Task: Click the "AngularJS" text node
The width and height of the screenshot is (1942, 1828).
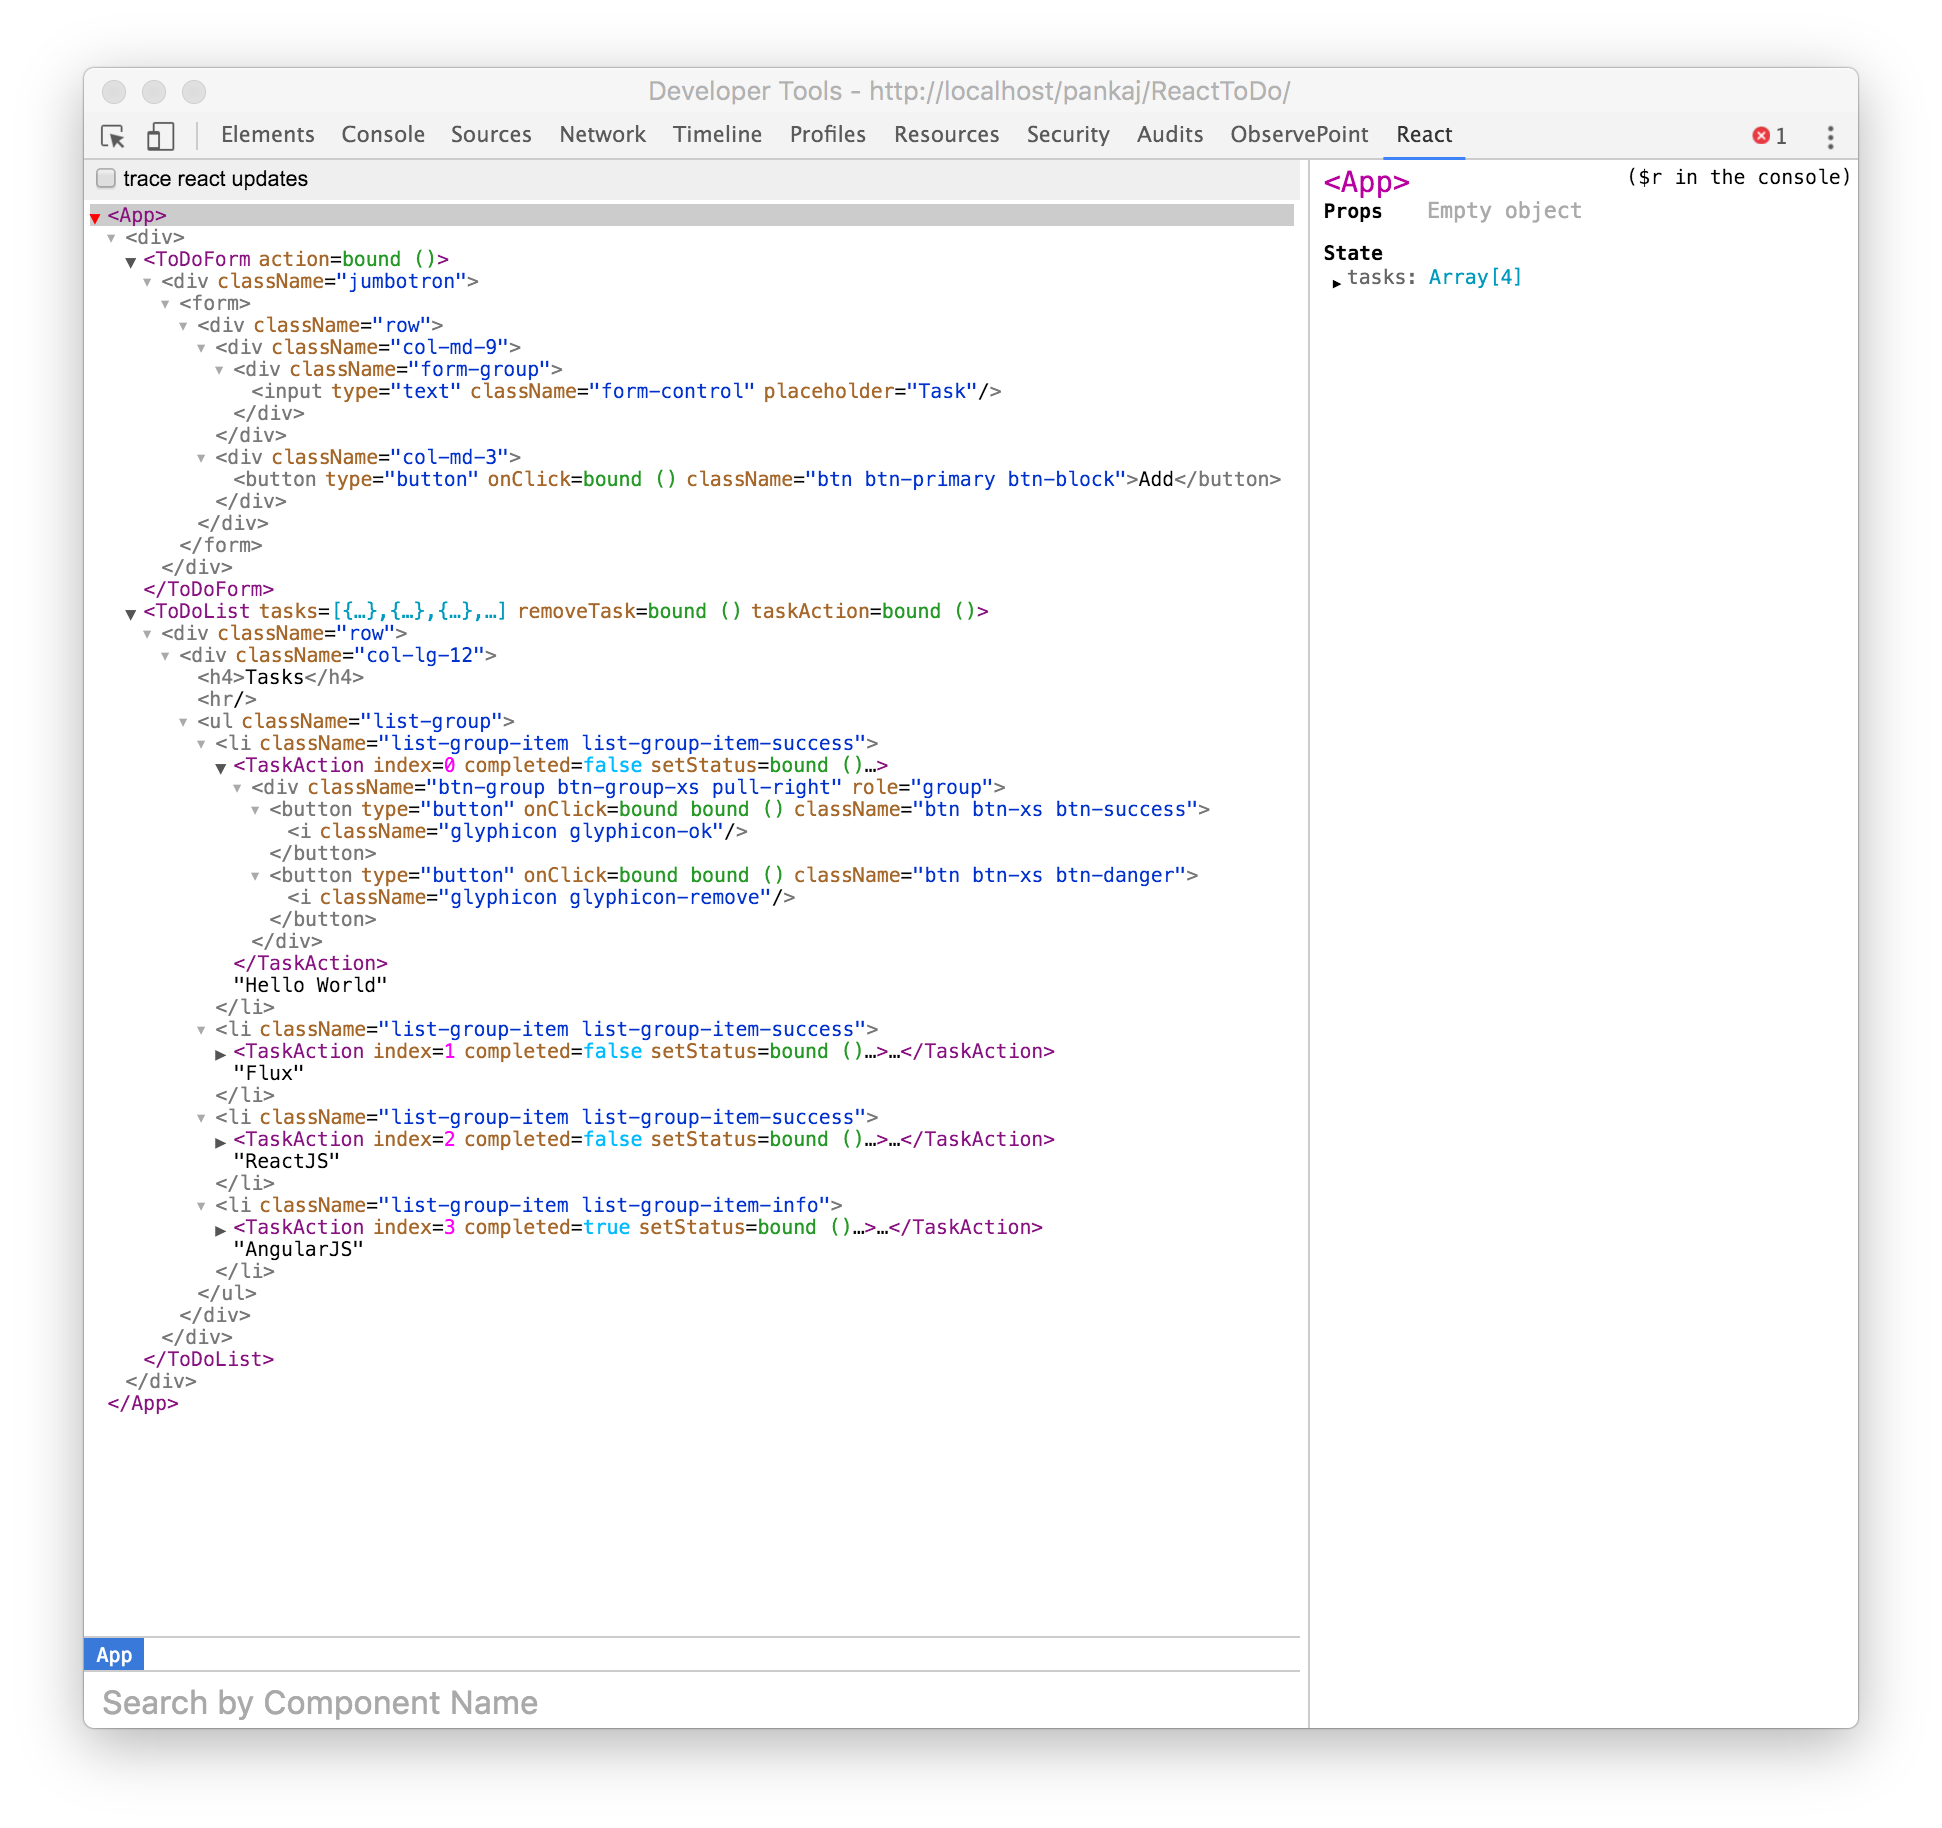Action: pos(298,1249)
